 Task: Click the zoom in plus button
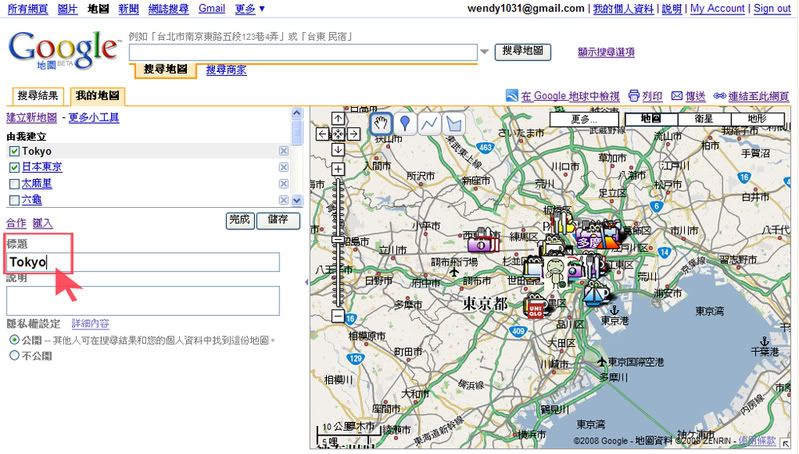coord(338,169)
